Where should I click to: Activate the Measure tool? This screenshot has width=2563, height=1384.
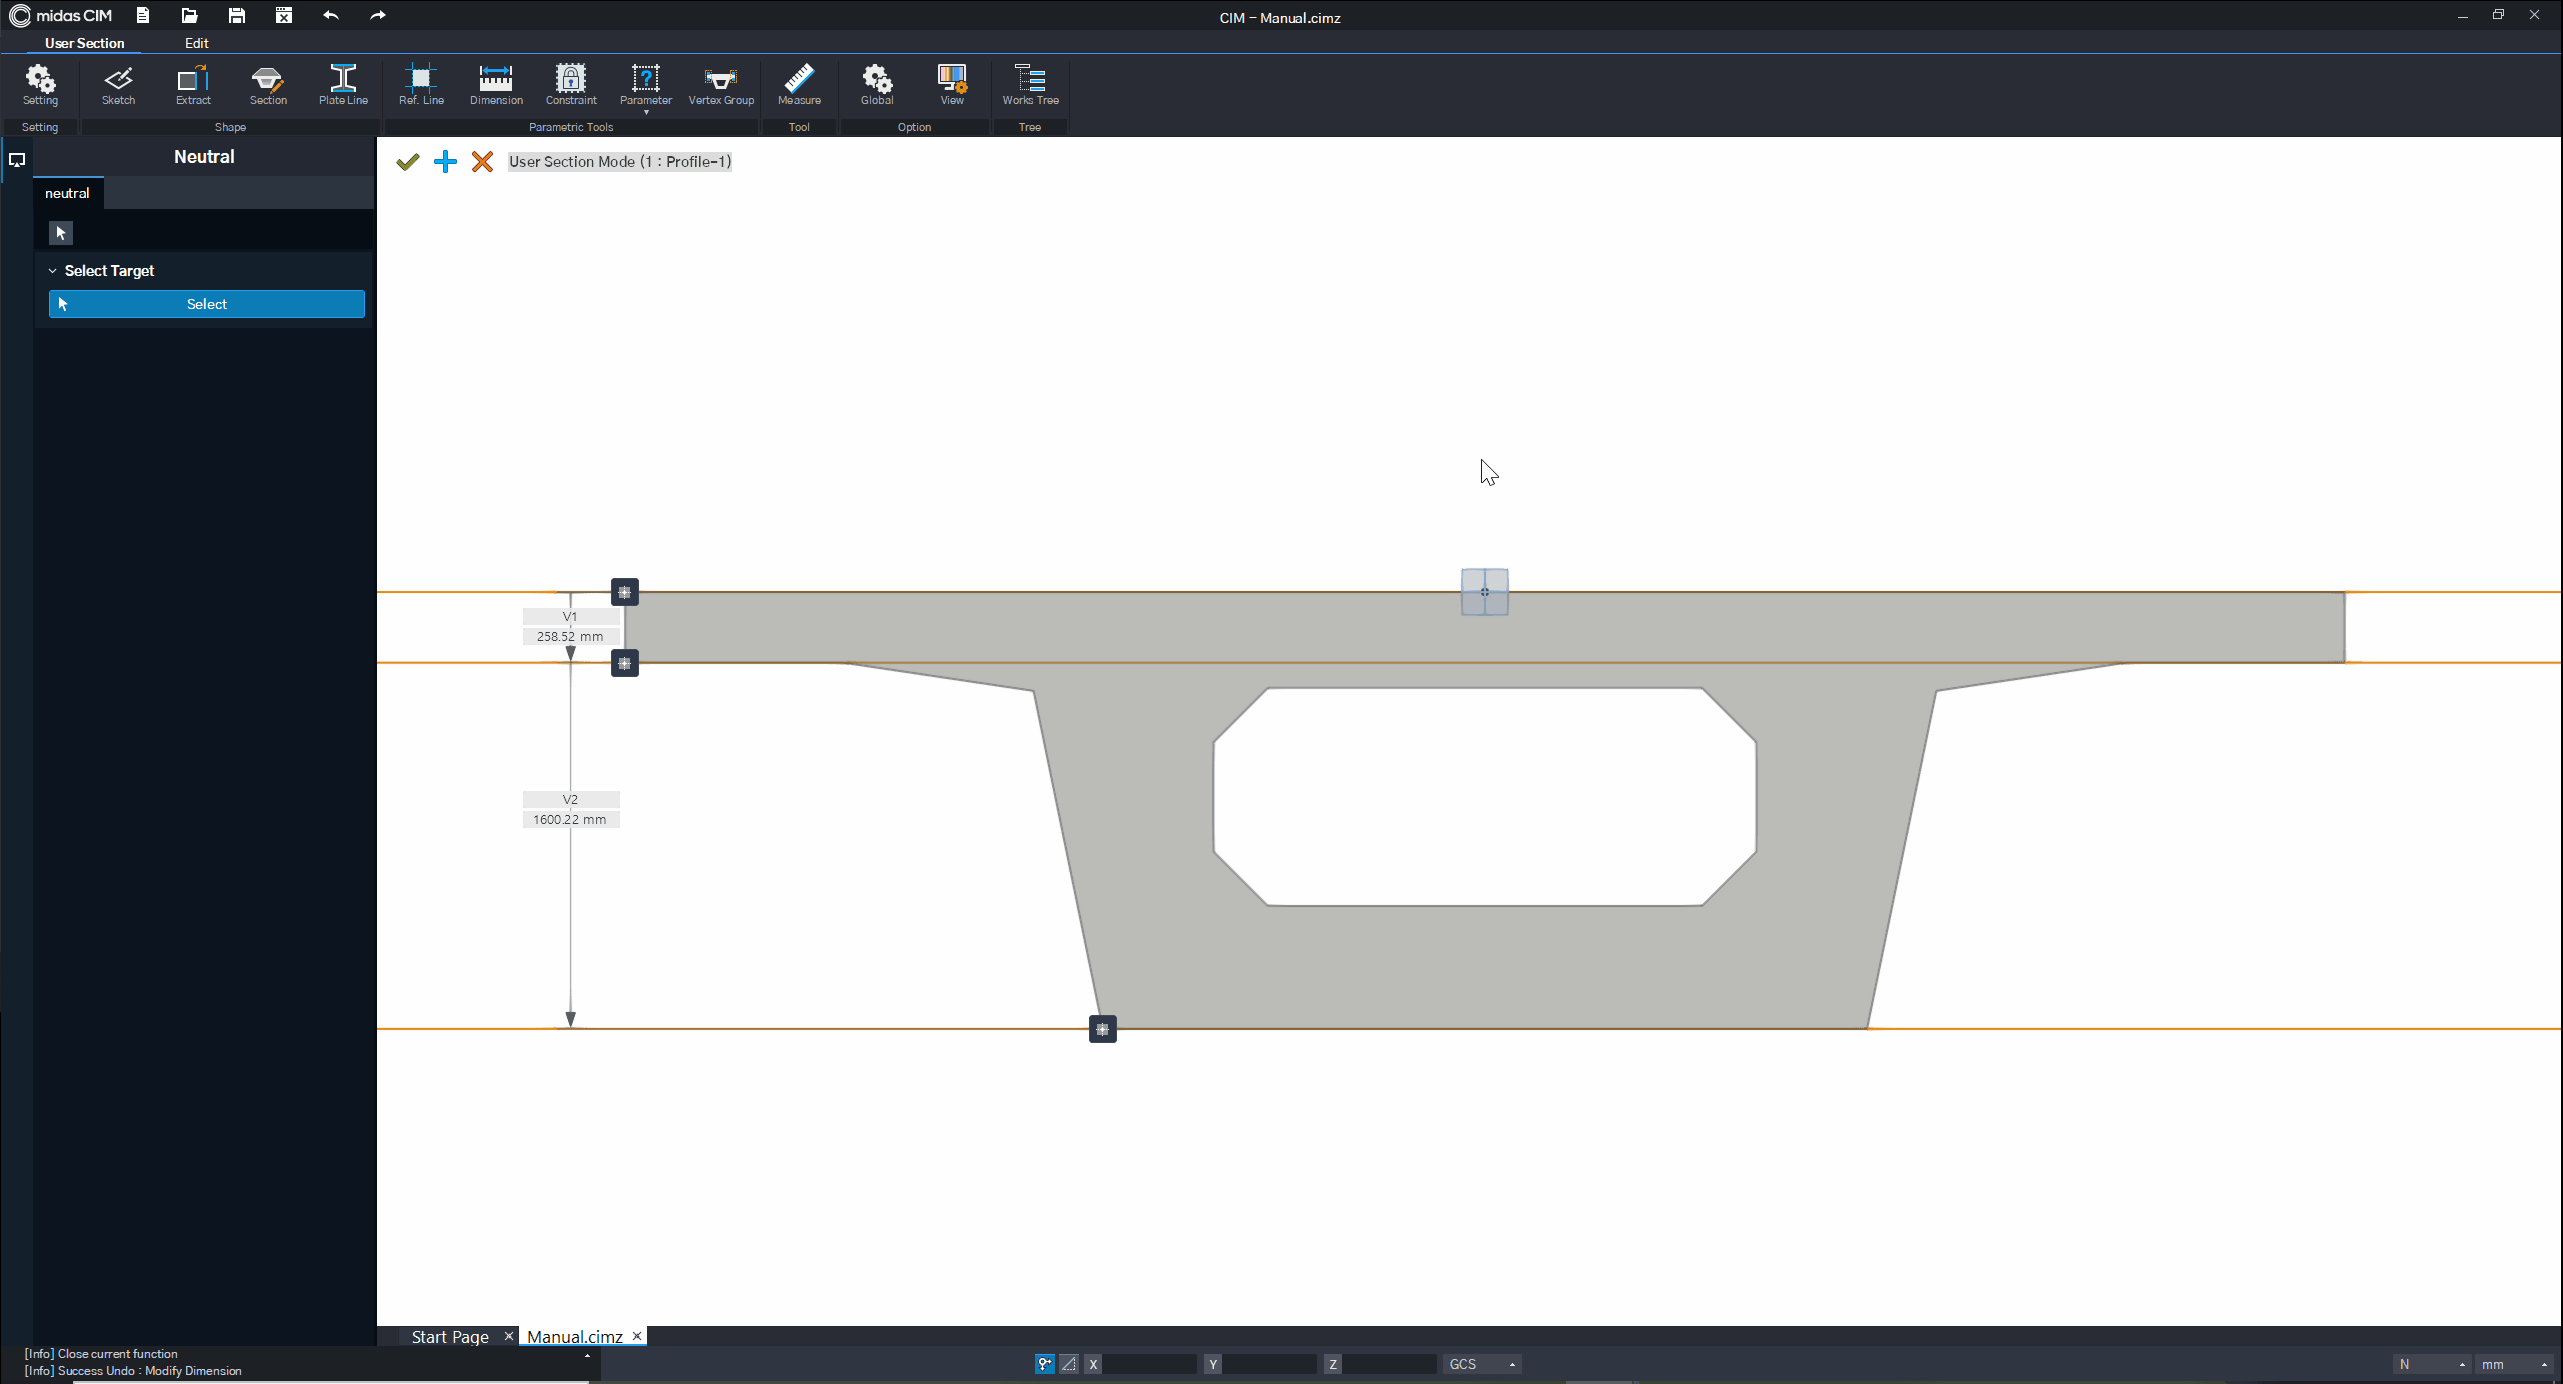click(x=799, y=85)
